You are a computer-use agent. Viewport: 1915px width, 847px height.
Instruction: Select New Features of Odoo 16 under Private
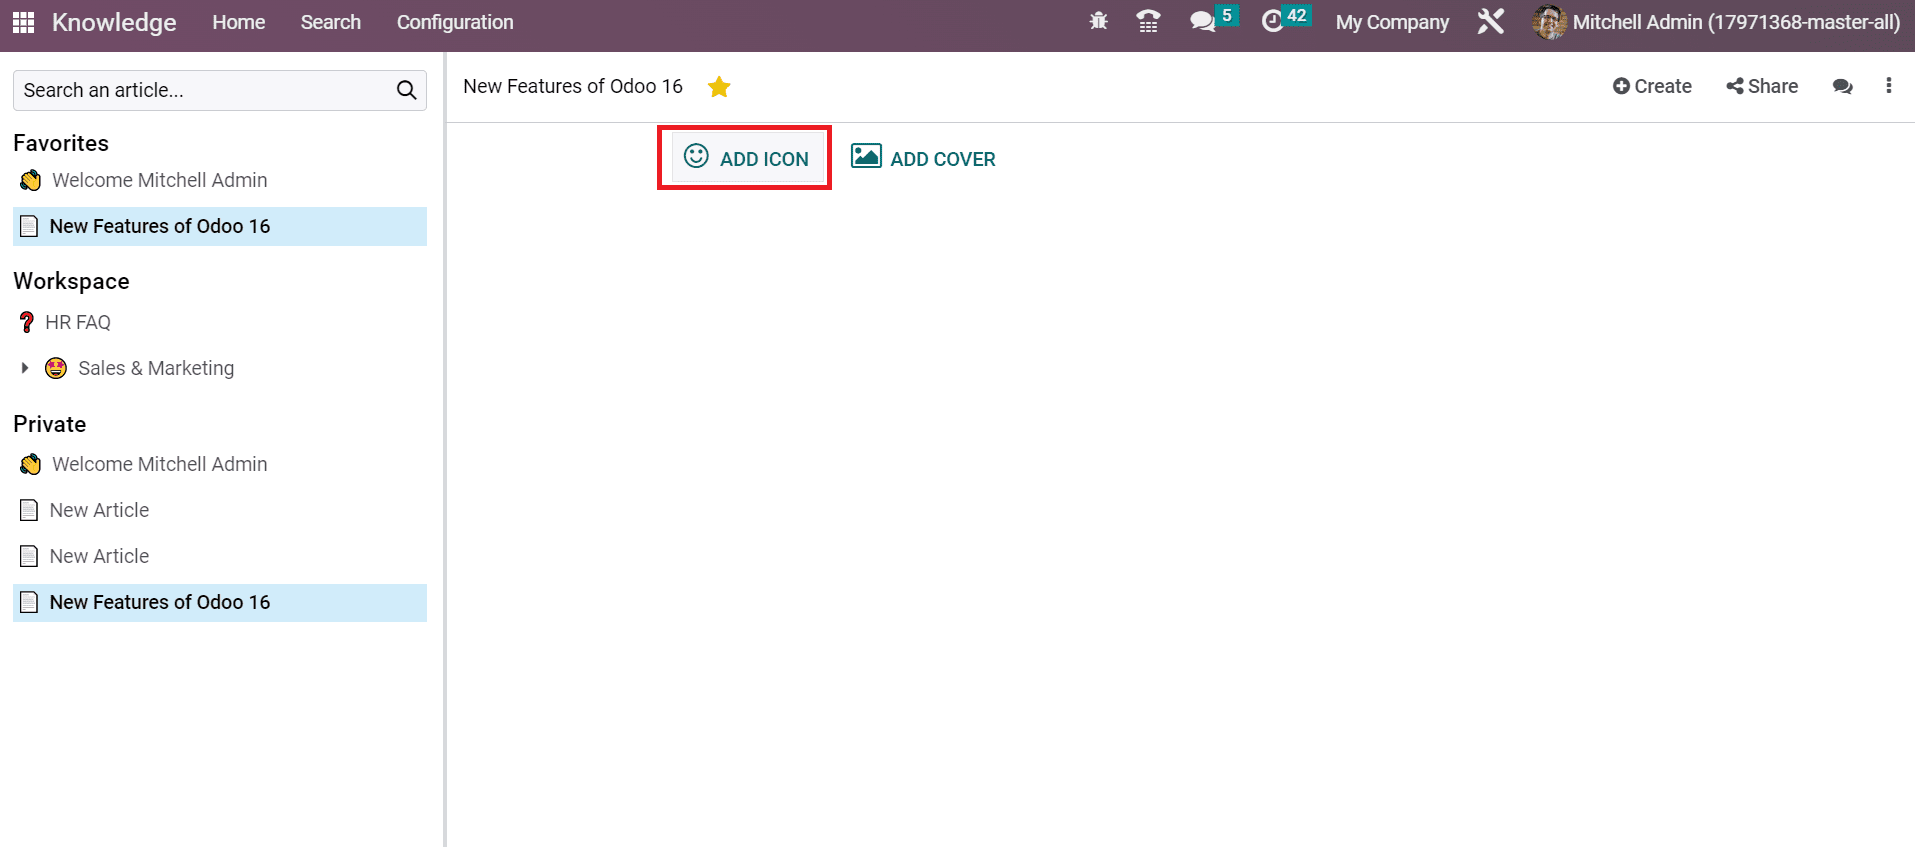coord(220,602)
